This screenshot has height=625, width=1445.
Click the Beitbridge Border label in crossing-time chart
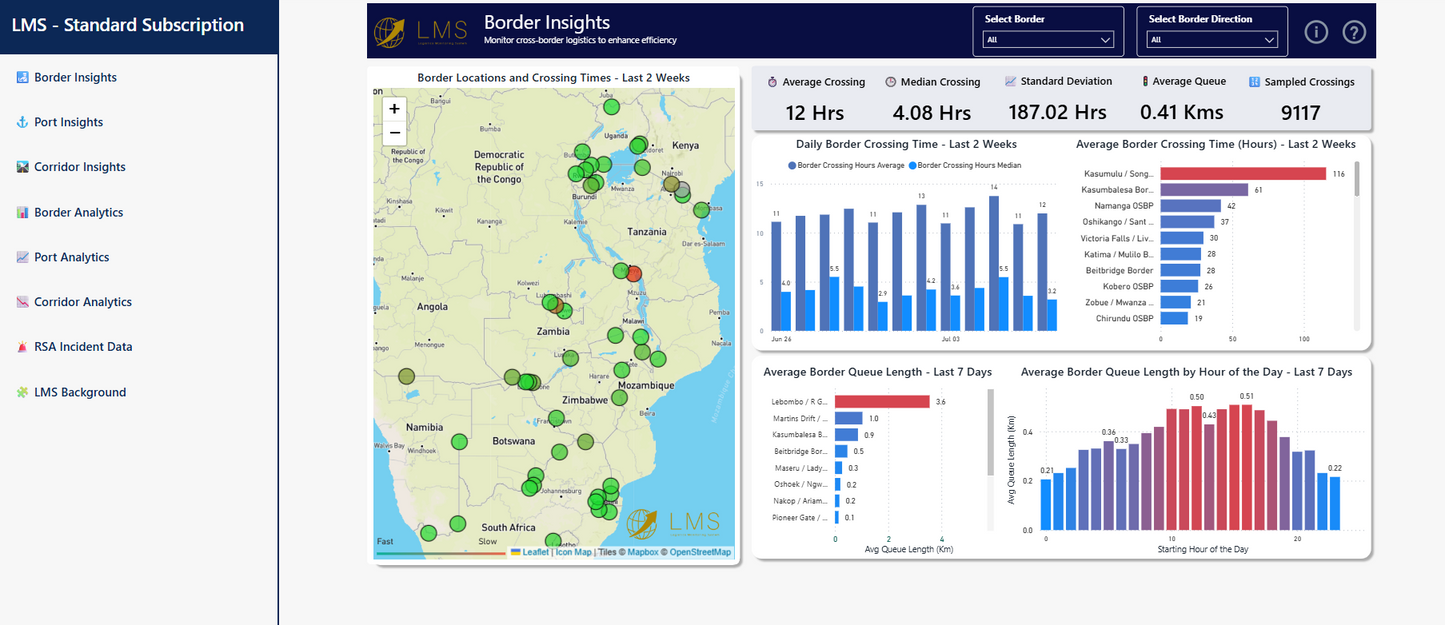[1119, 270]
